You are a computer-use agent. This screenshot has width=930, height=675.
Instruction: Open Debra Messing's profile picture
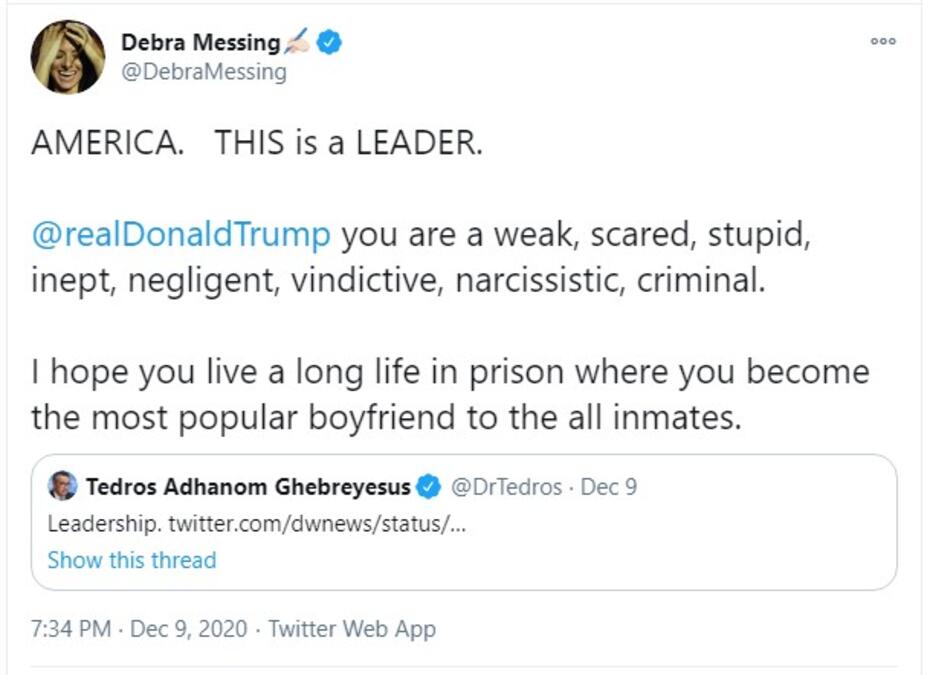click(68, 57)
